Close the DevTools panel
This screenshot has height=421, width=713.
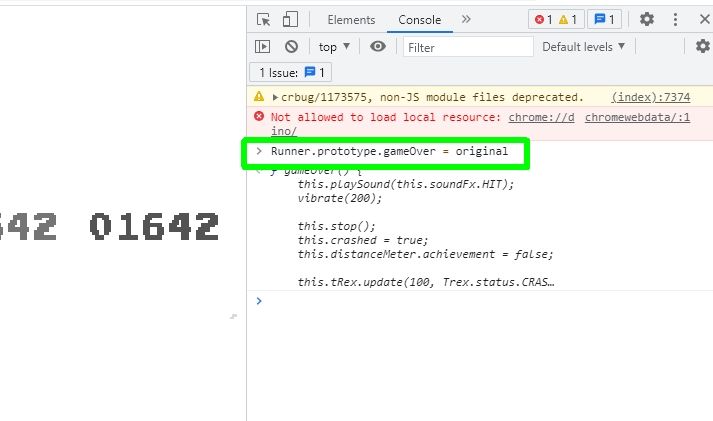704,19
